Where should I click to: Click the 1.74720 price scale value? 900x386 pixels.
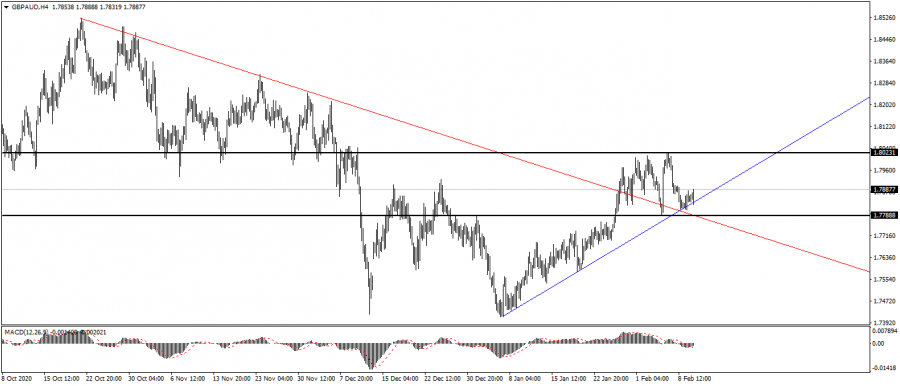click(885, 302)
